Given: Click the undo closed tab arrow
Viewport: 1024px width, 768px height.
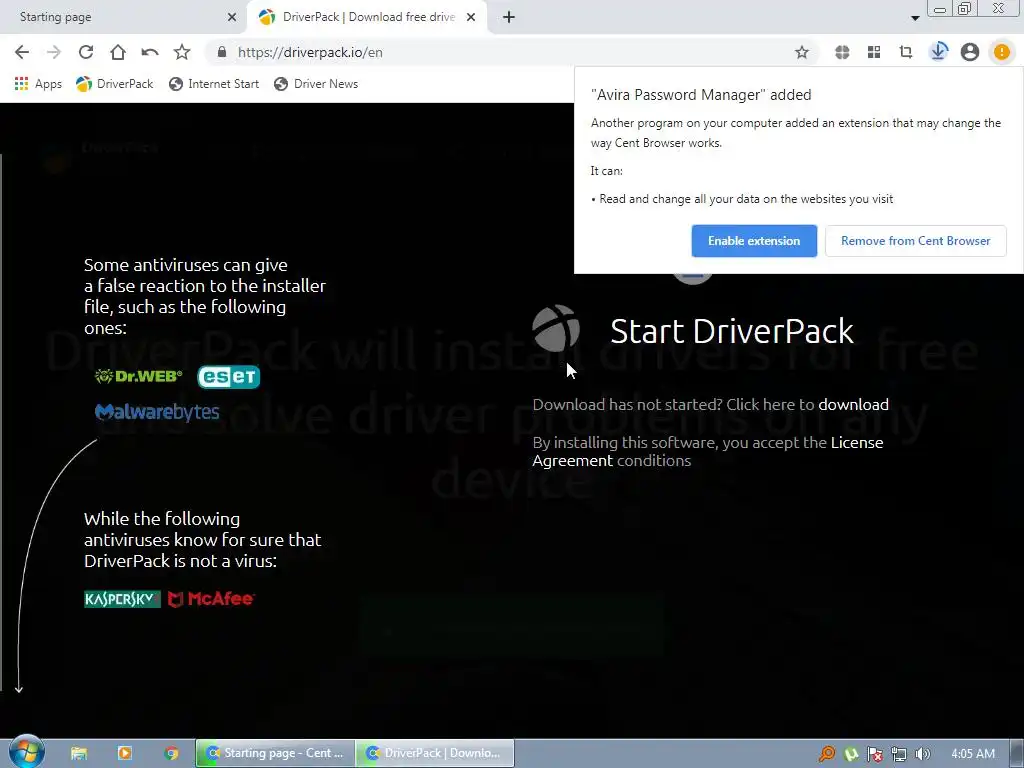Looking at the screenshot, I should pyautogui.click(x=150, y=52).
